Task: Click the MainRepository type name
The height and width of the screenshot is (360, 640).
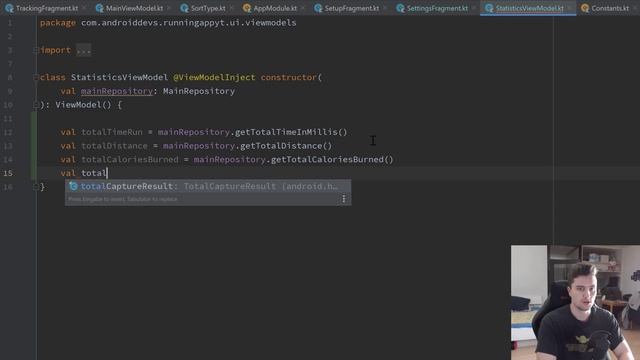Action: 199,91
